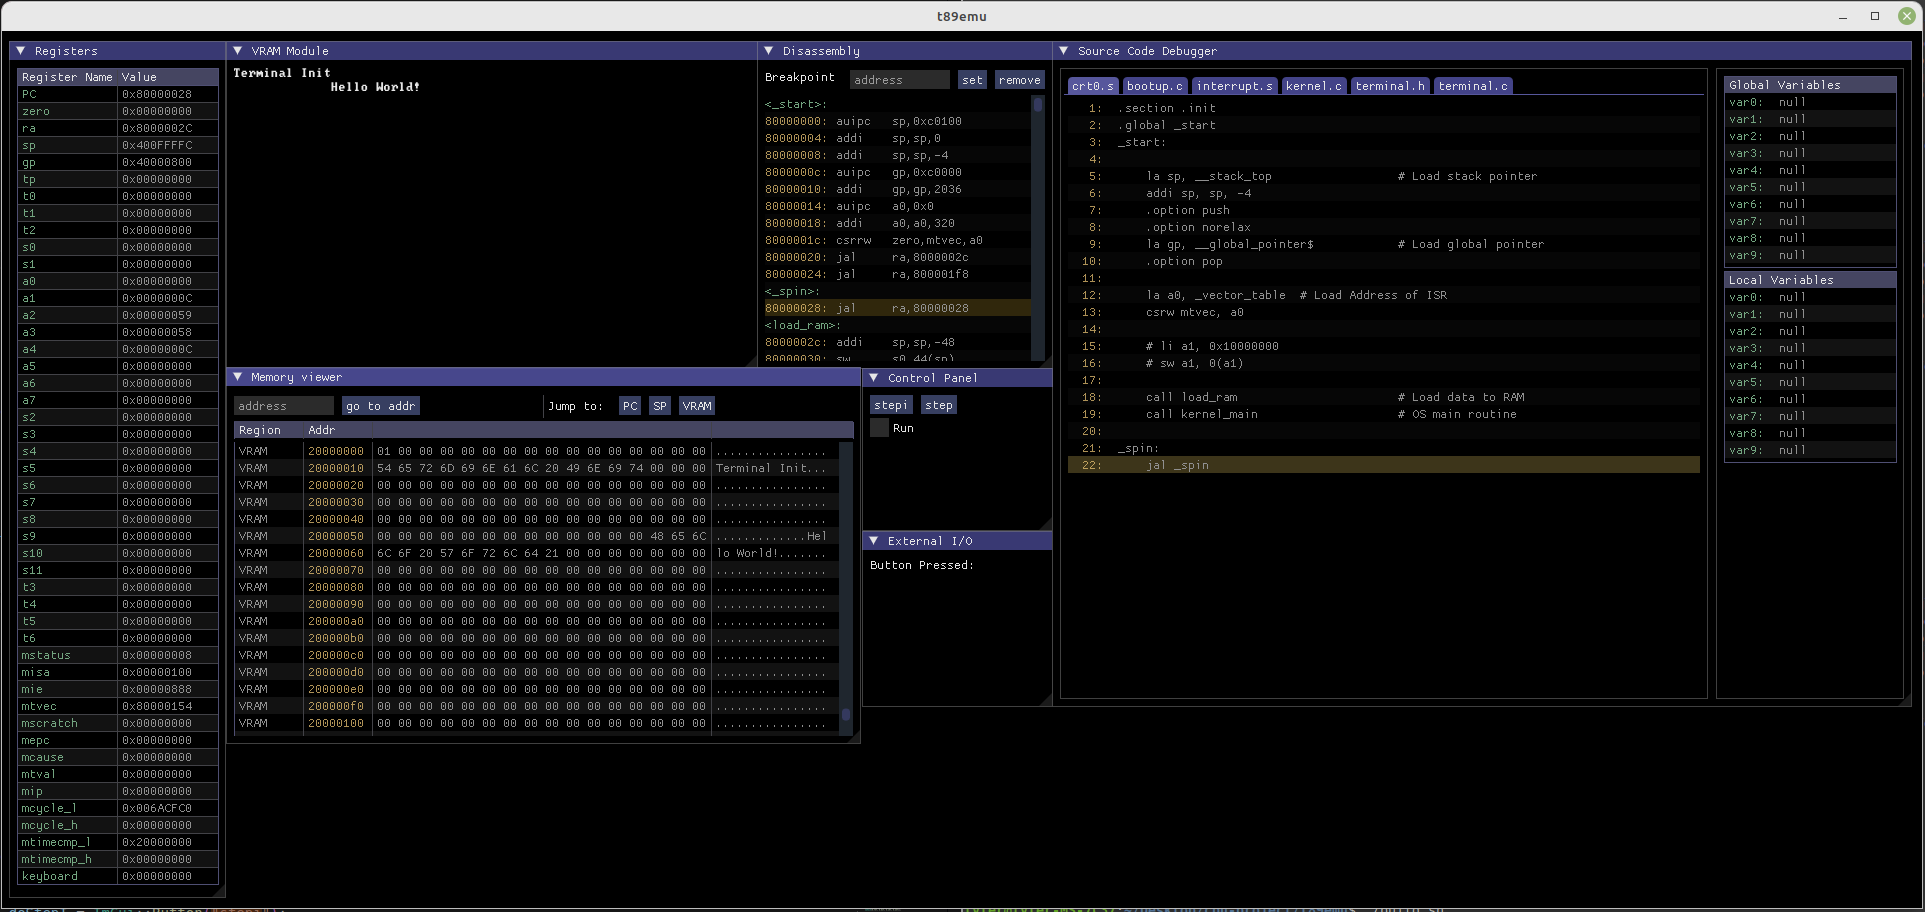The image size is (1925, 912).
Task: Select memory row at address 20000100
Action: tap(538, 723)
